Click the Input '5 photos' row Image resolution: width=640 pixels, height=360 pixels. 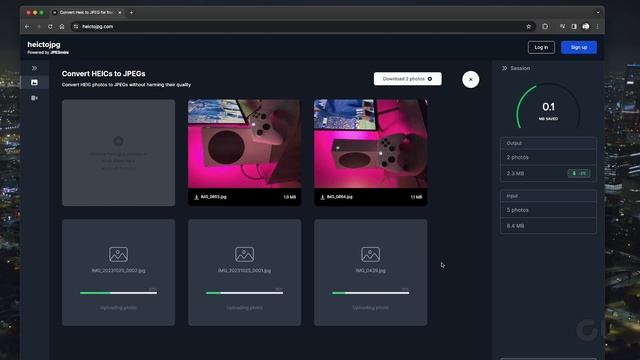548,210
